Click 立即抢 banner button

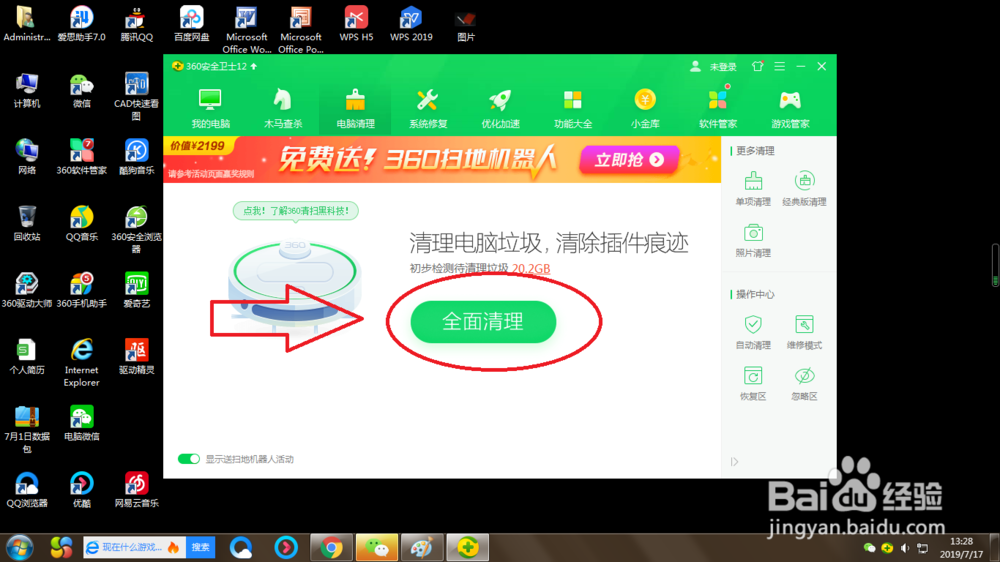point(629,159)
